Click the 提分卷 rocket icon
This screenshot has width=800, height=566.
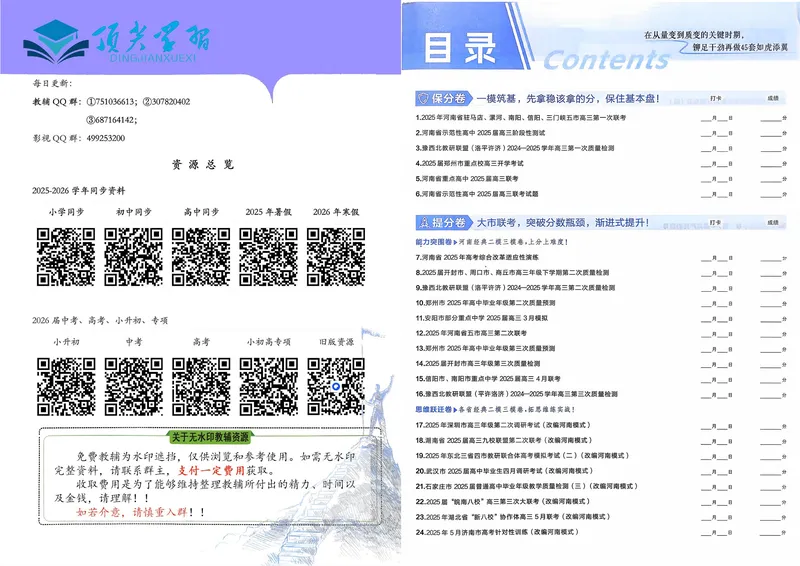[x=423, y=223]
